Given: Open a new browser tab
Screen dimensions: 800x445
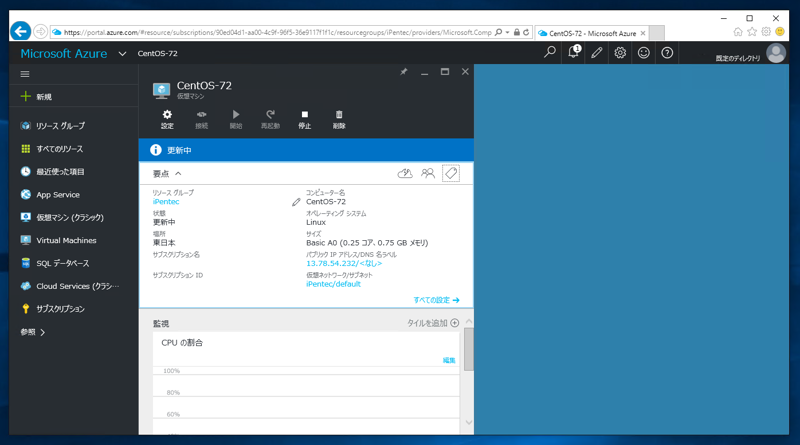Looking at the screenshot, I should pos(657,33).
